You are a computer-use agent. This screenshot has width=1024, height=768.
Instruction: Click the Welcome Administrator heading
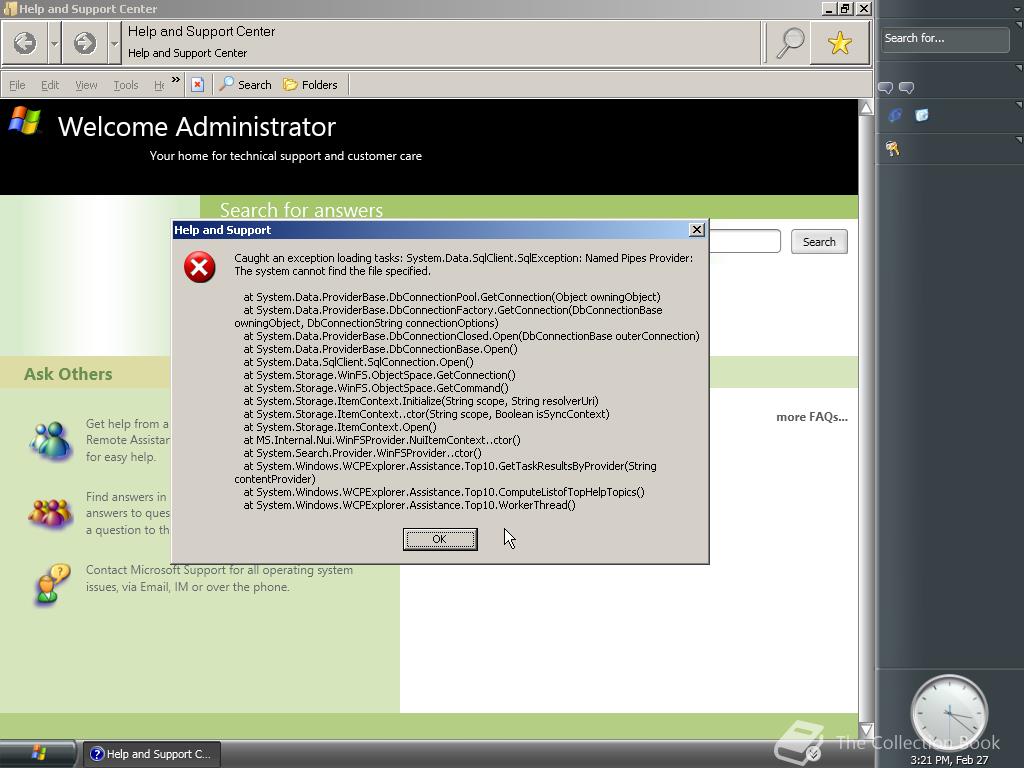pos(197,127)
